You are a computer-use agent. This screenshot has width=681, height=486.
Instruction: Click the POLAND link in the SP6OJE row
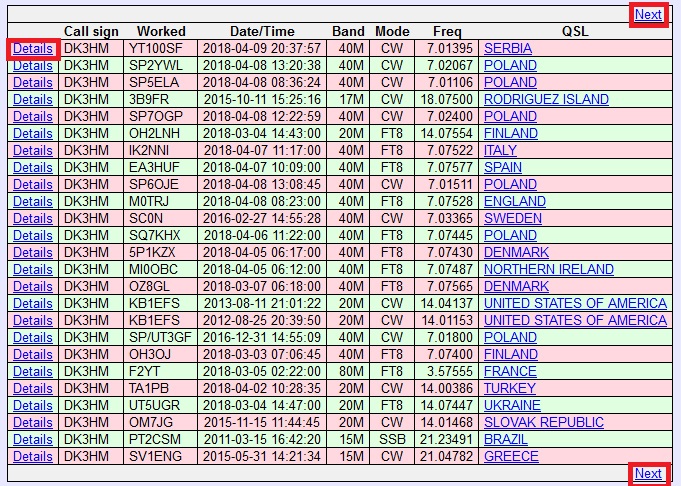tap(510, 184)
